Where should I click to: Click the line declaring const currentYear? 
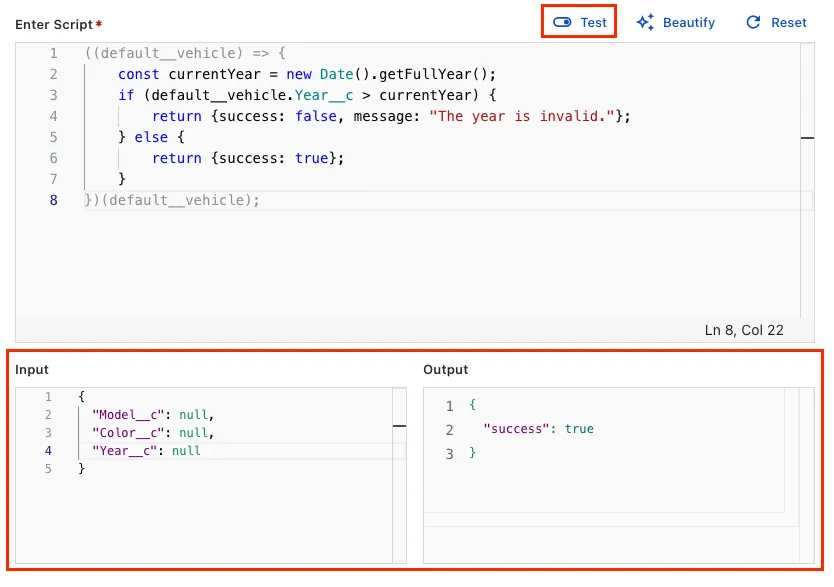tap(306, 74)
